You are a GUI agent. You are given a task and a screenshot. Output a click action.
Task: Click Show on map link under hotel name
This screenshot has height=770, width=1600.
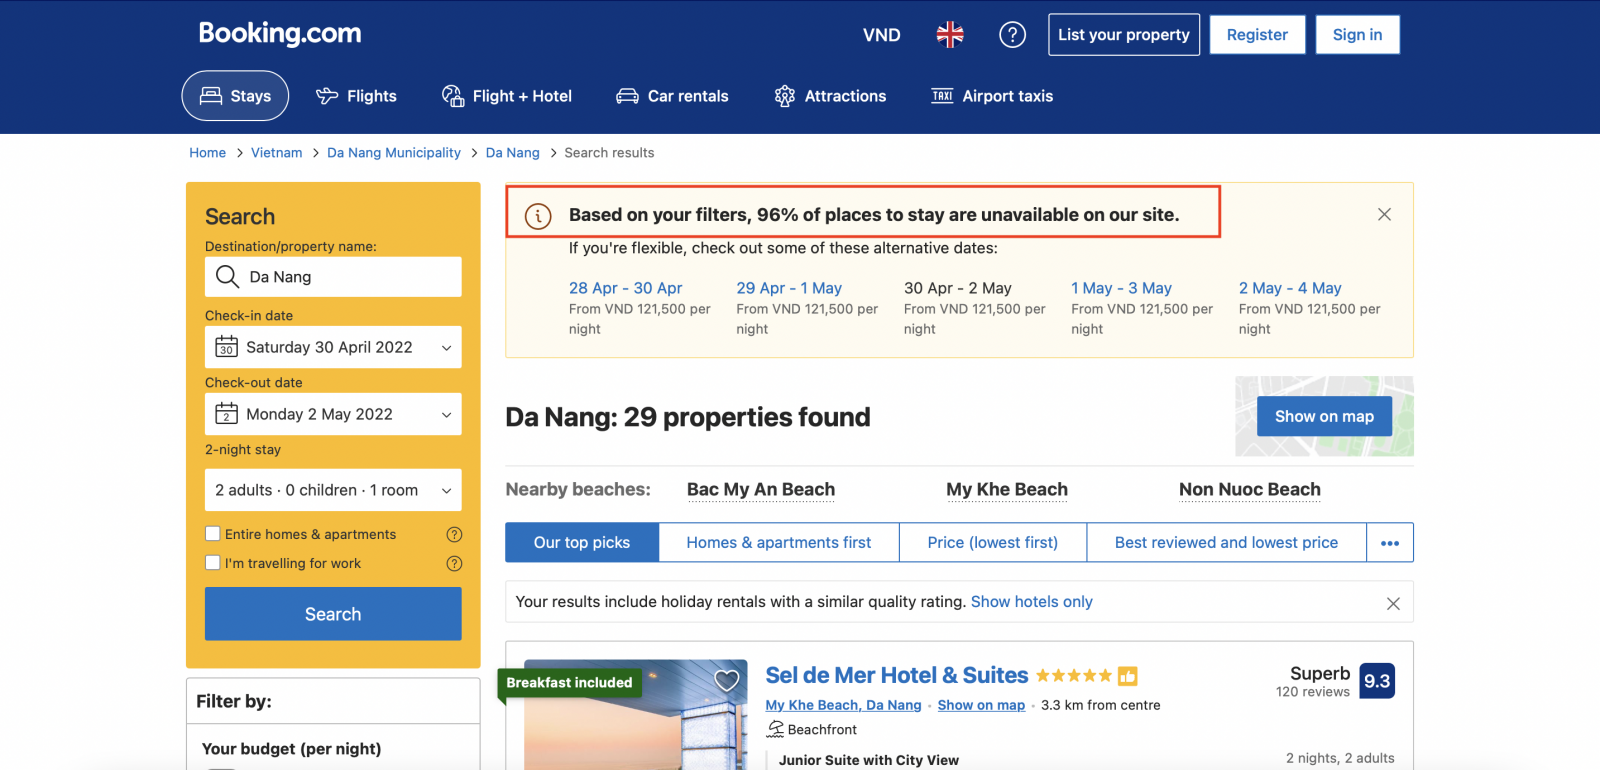(981, 705)
